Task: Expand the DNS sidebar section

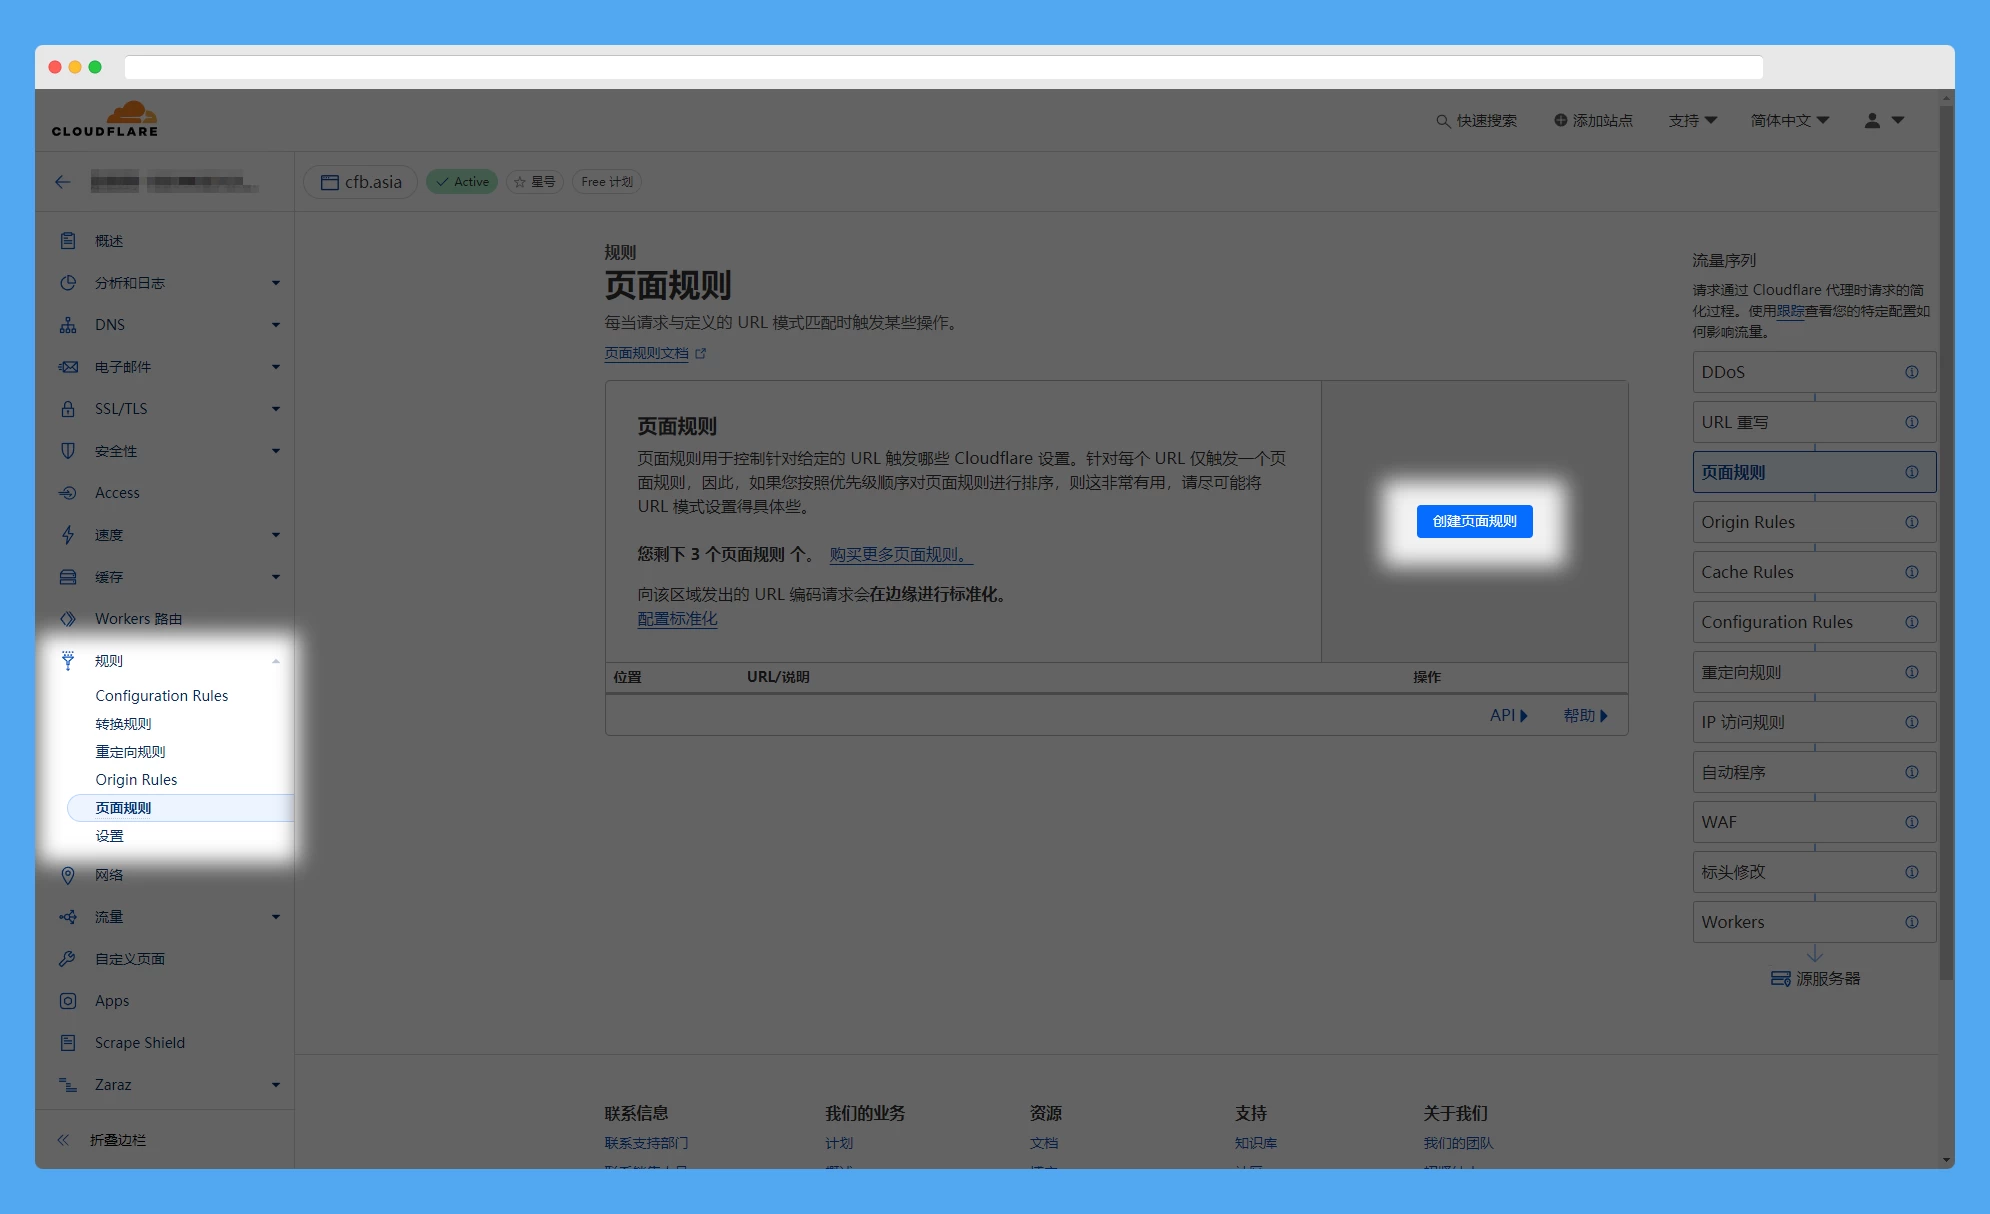Action: (x=275, y=325)
